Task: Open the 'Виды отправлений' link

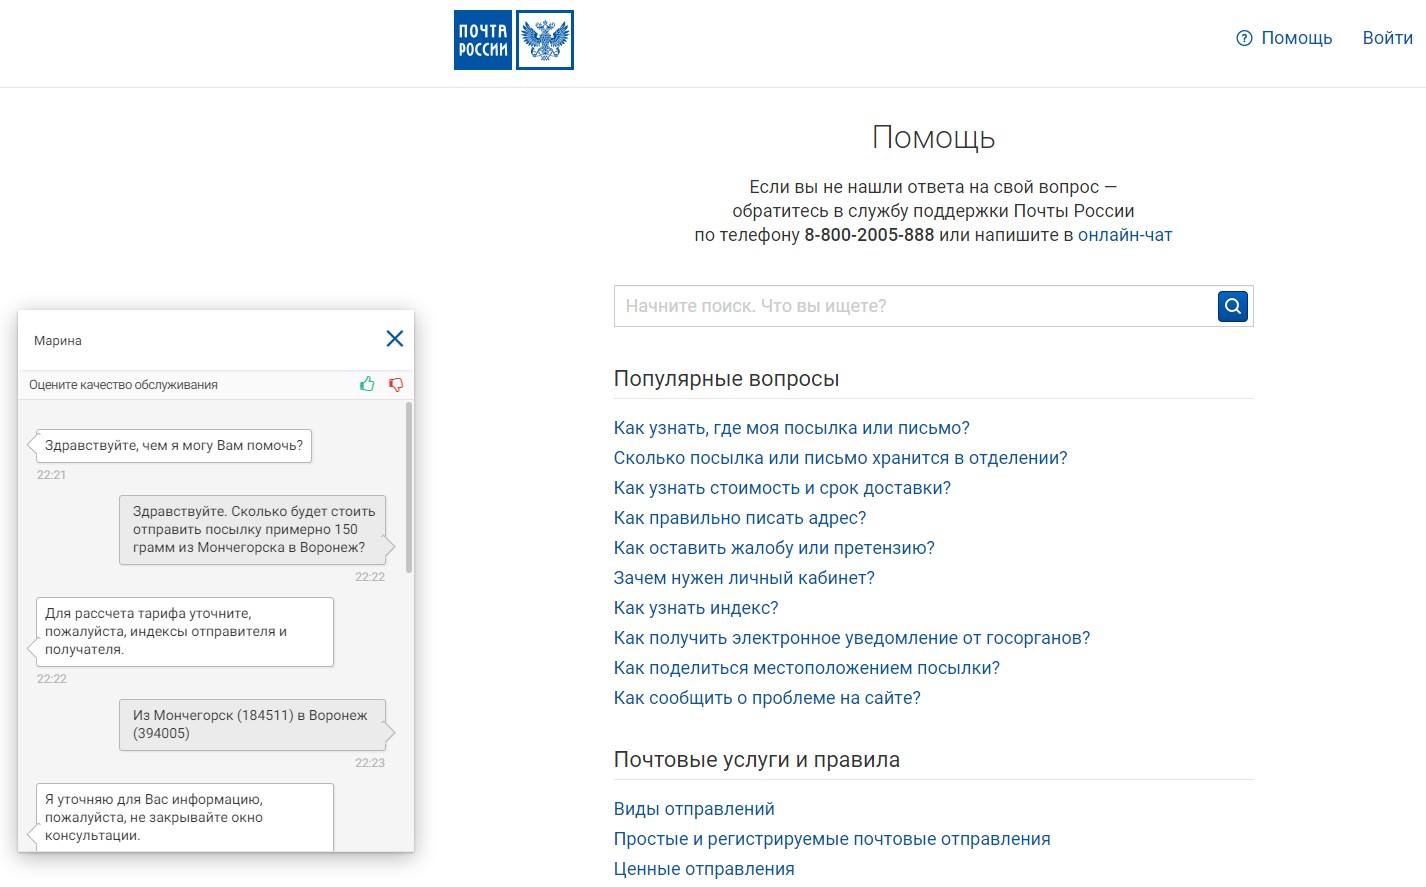Action: click(694, 809)
